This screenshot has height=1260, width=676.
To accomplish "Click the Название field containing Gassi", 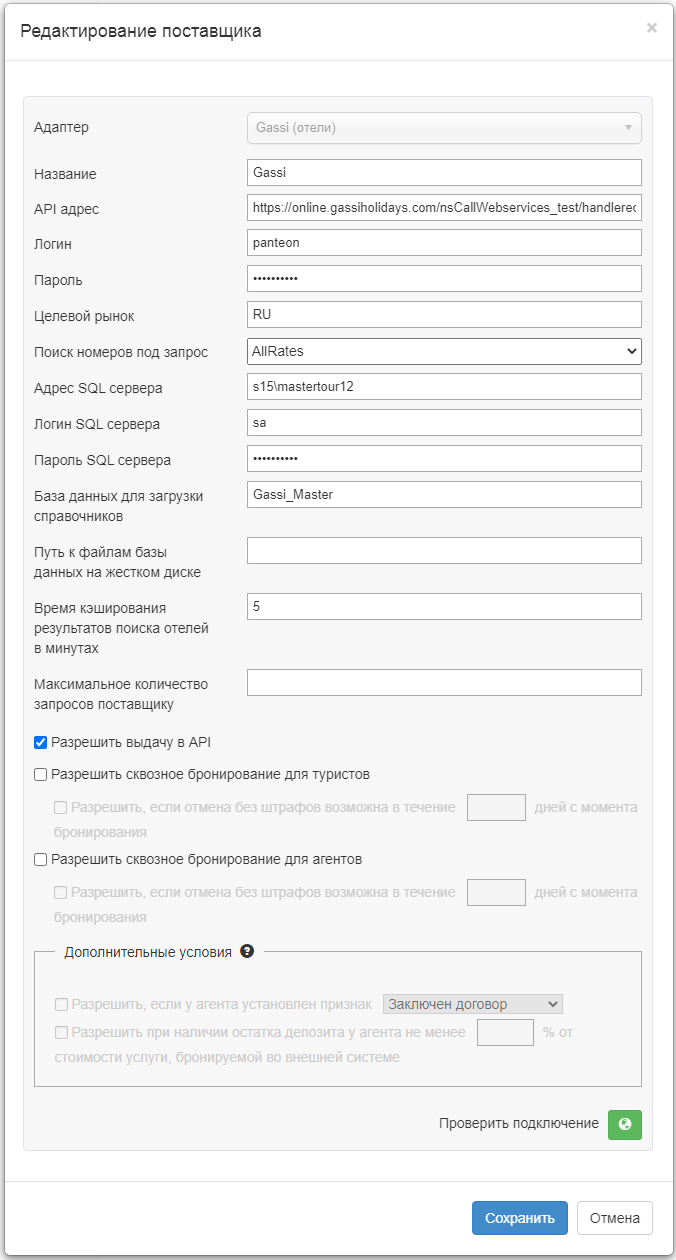I will coord(444,173).
